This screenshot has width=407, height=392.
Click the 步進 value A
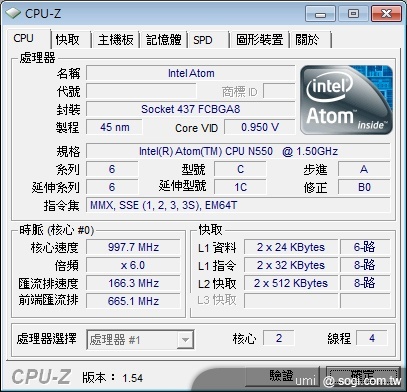coord(364,169)
